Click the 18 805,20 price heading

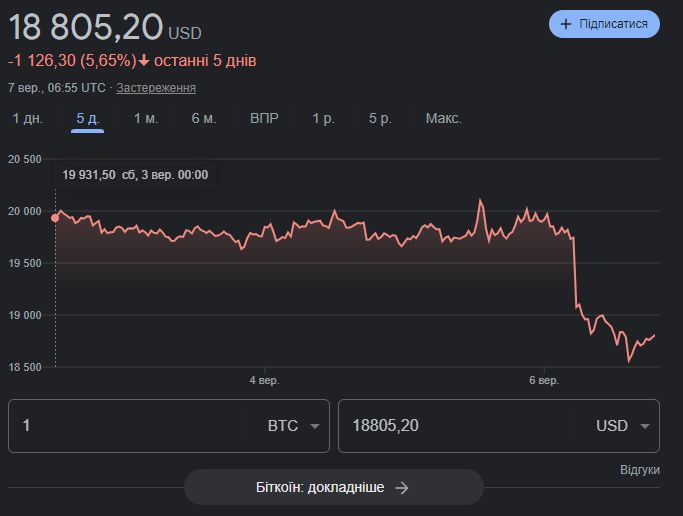(85, 27)
